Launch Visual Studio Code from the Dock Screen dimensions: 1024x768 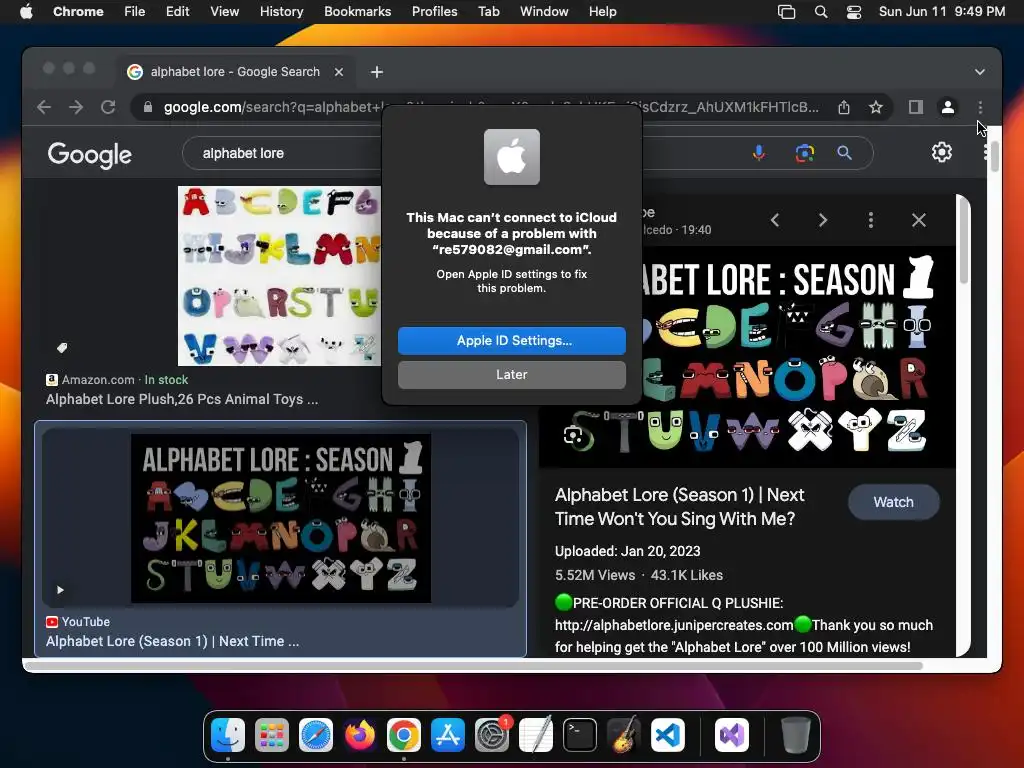coord(667,735)
